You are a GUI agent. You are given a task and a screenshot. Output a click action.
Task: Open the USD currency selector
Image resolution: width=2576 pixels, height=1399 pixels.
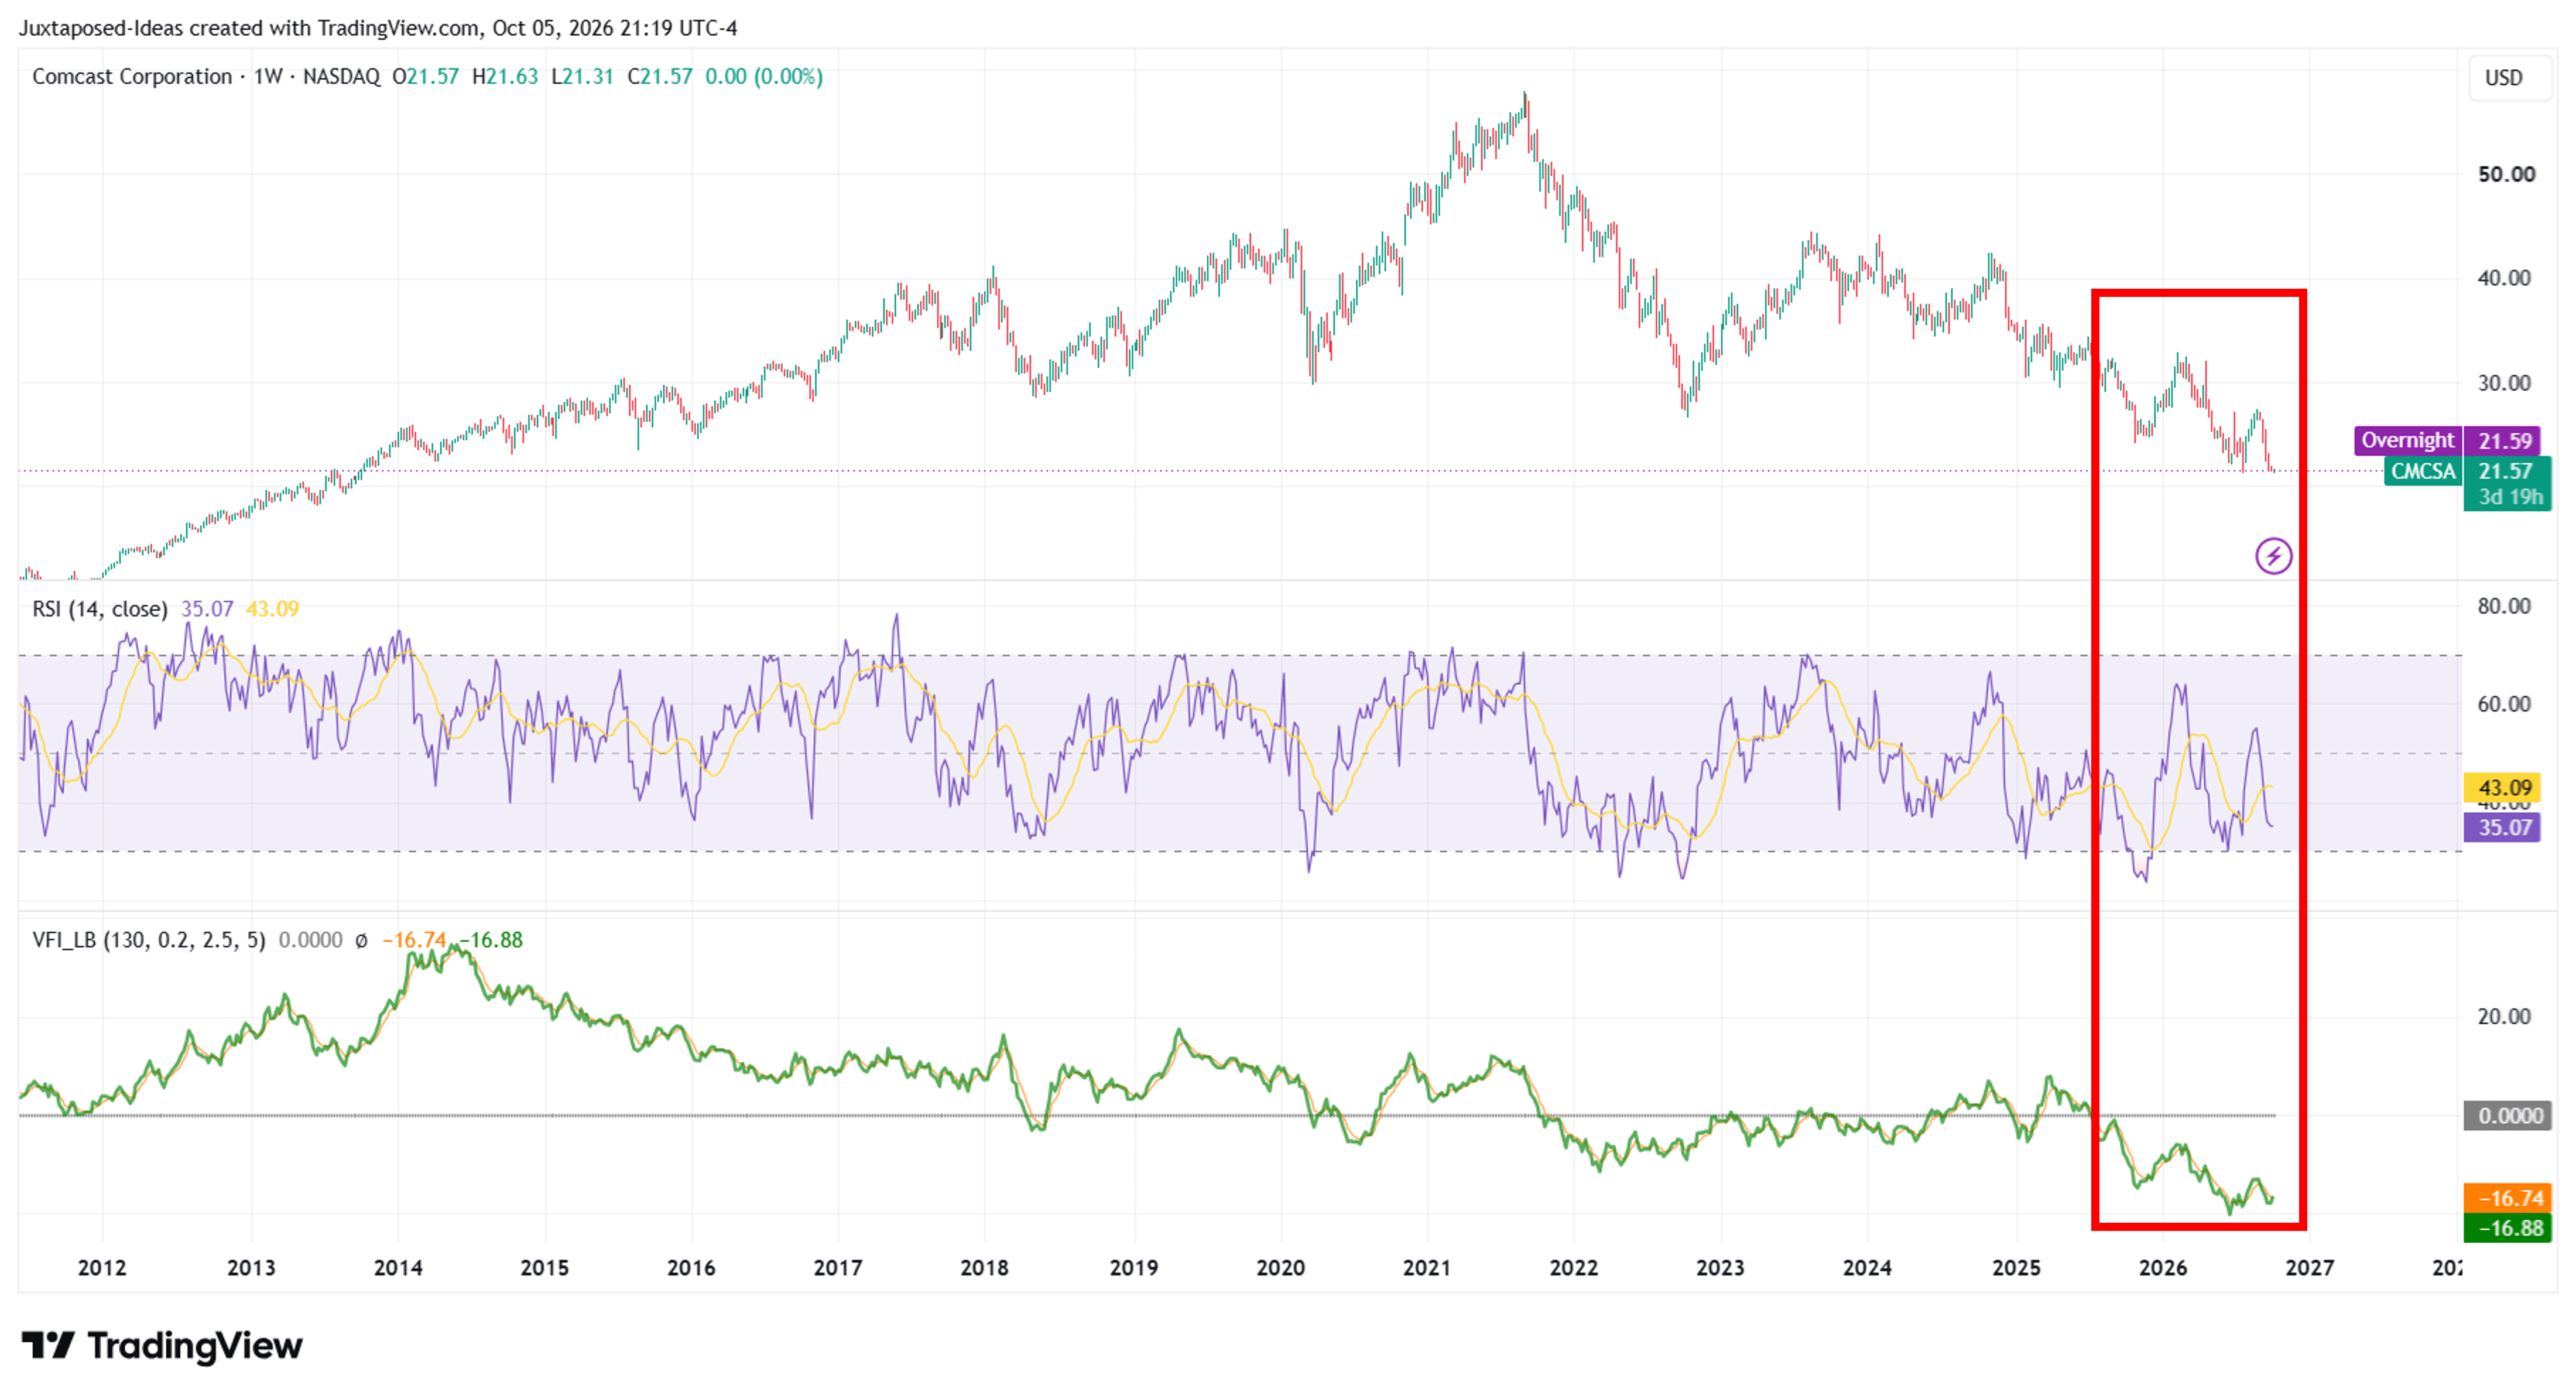point(2503,78)
